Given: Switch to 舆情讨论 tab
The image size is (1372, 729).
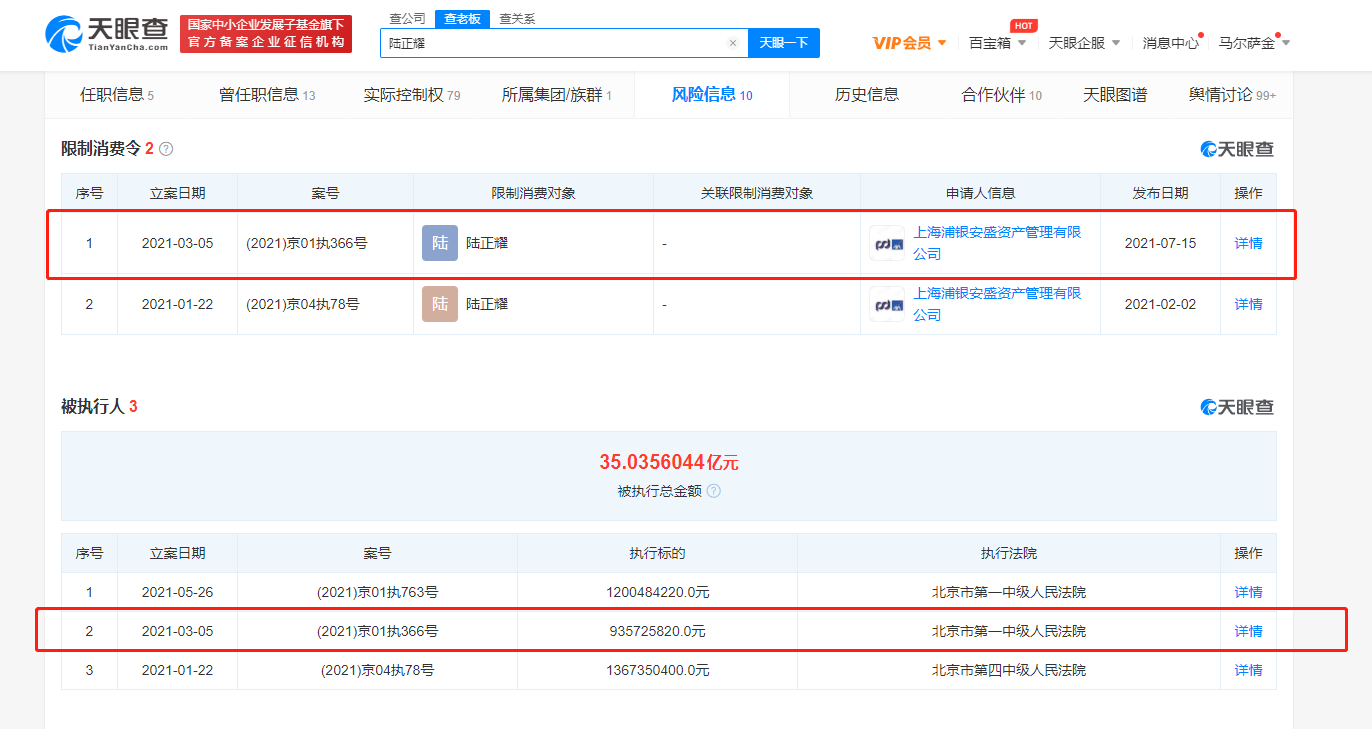Looking at the screenshot, I should tap(1225, 93).
